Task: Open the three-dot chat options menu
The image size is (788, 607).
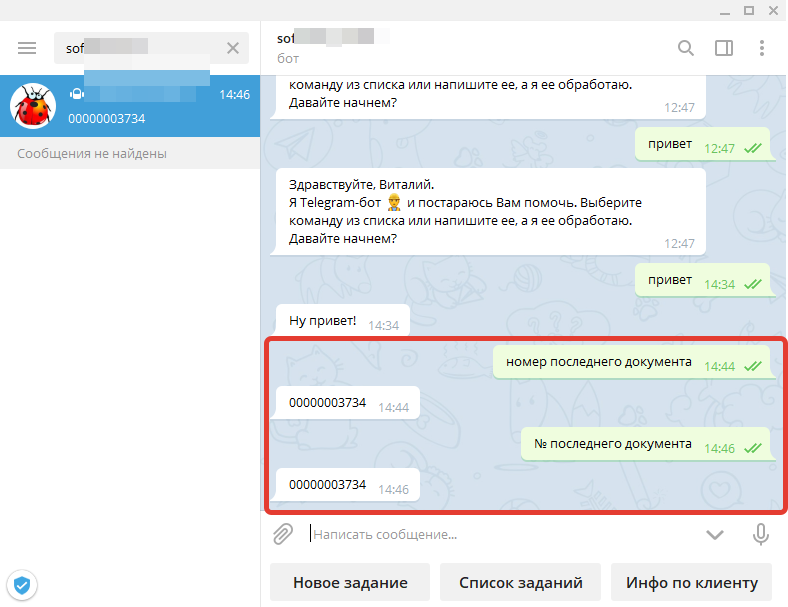Action: tap(762, 48)
